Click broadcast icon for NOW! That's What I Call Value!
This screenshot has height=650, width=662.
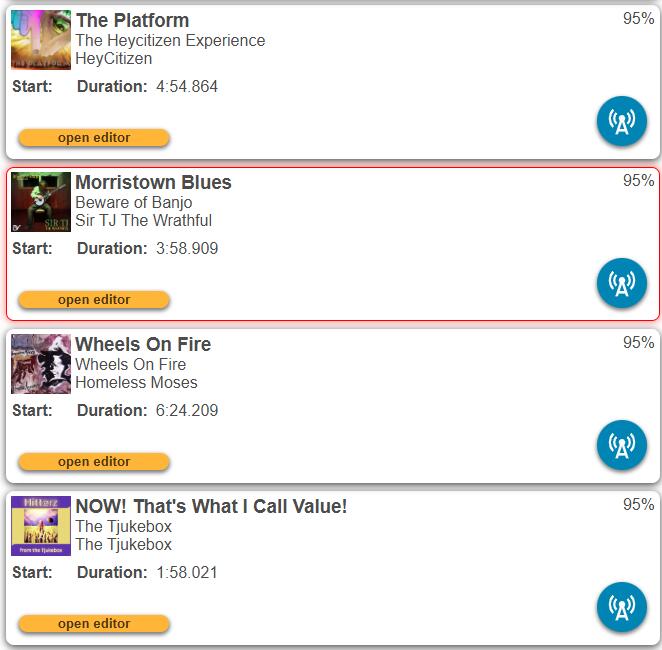[621, 607]
